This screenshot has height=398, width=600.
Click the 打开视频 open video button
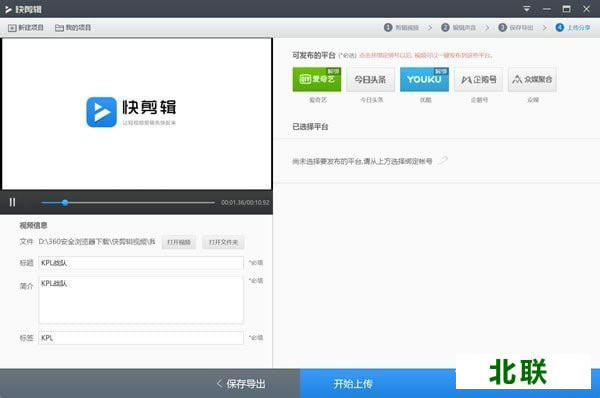pyautogui.click(x=179, y=242)
